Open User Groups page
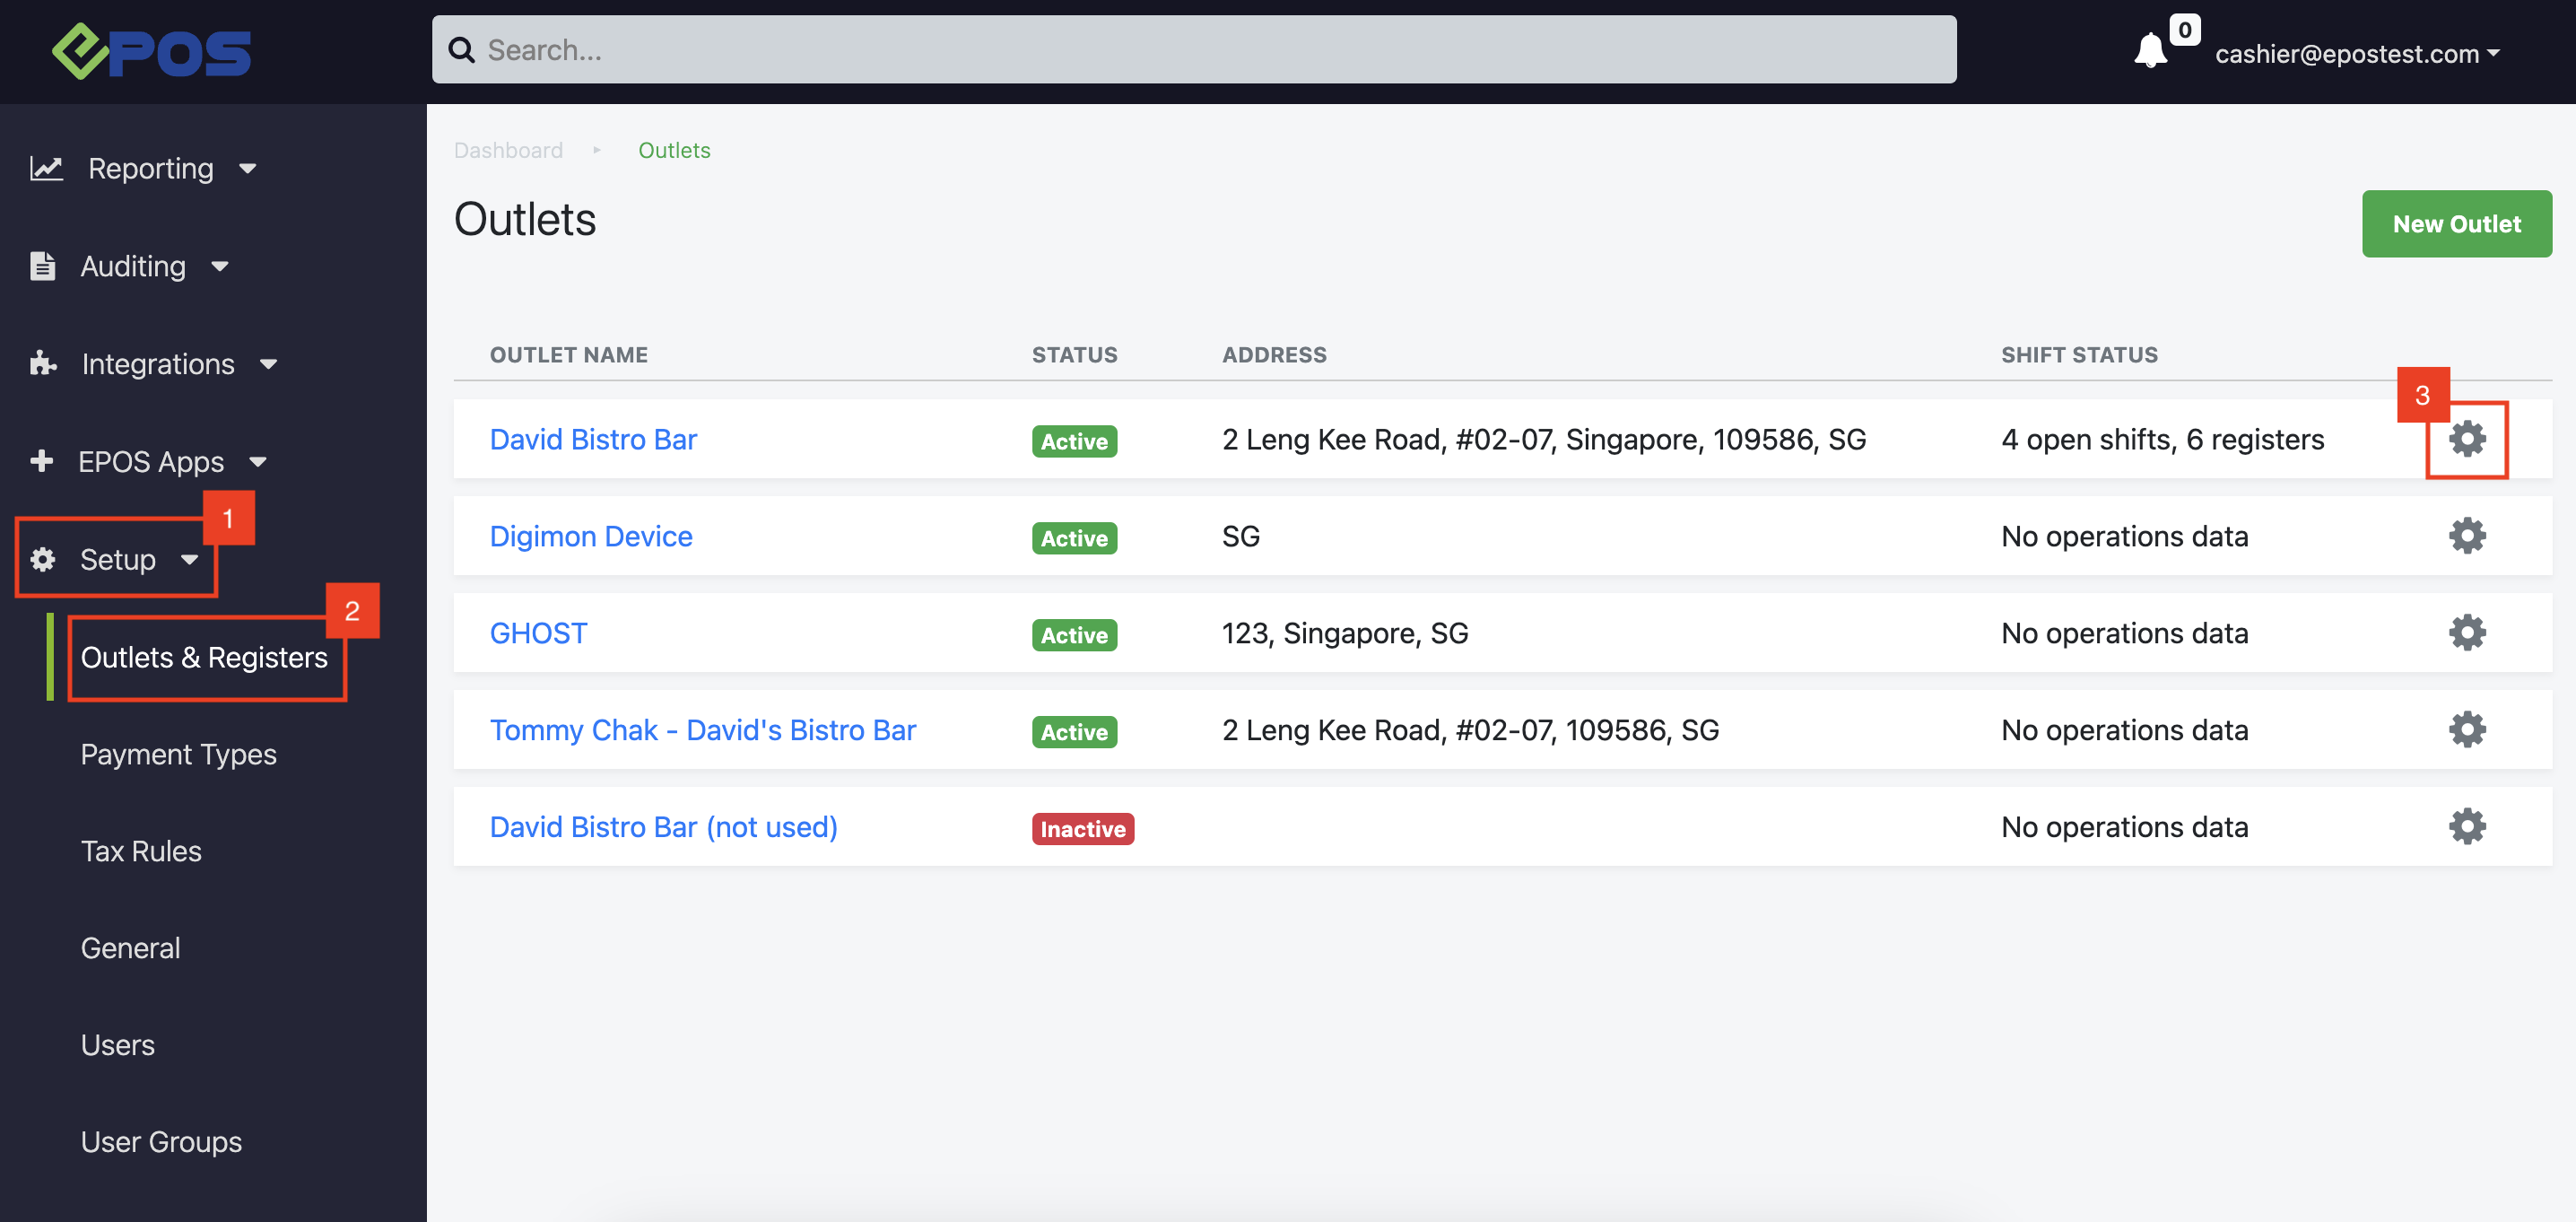 (x=161, y=1142)
